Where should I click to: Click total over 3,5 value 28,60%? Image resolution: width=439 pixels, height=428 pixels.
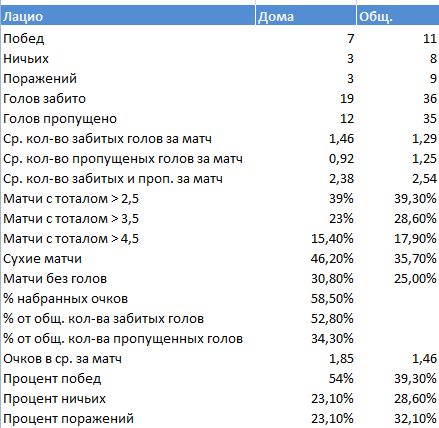coord(415,219)
